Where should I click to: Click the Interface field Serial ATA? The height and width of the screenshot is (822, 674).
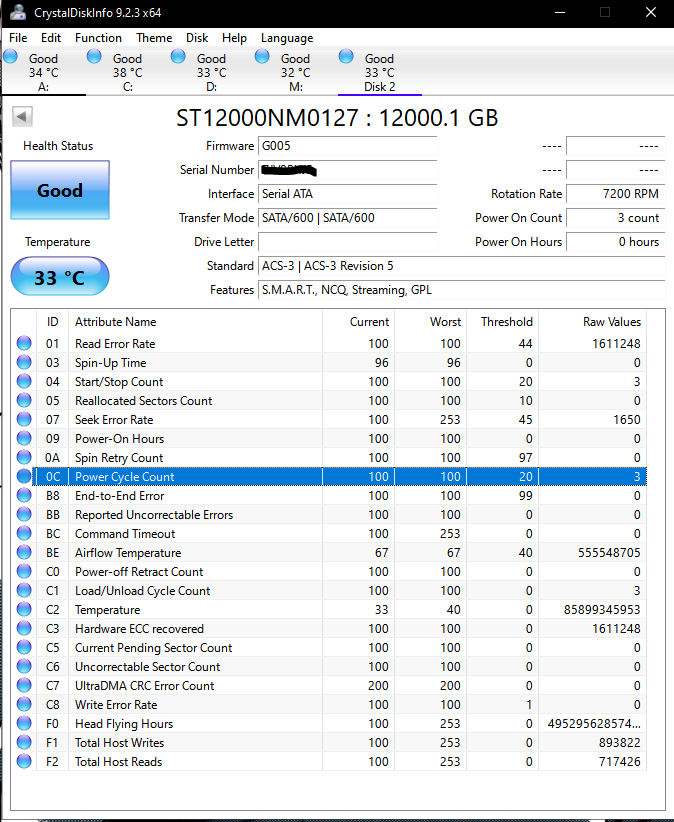click(347, 194)
